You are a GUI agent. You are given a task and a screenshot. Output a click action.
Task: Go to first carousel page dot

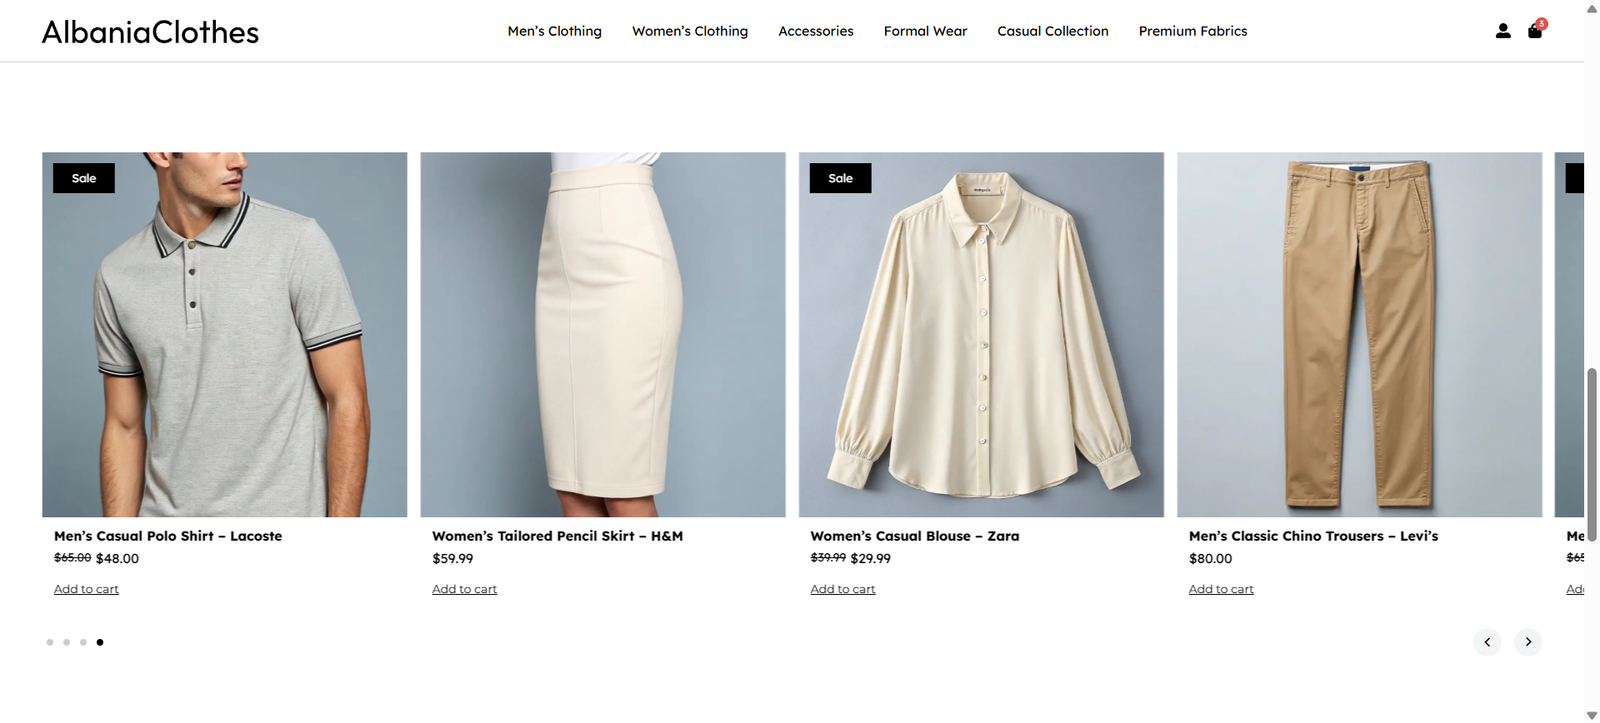coord(50,642)
